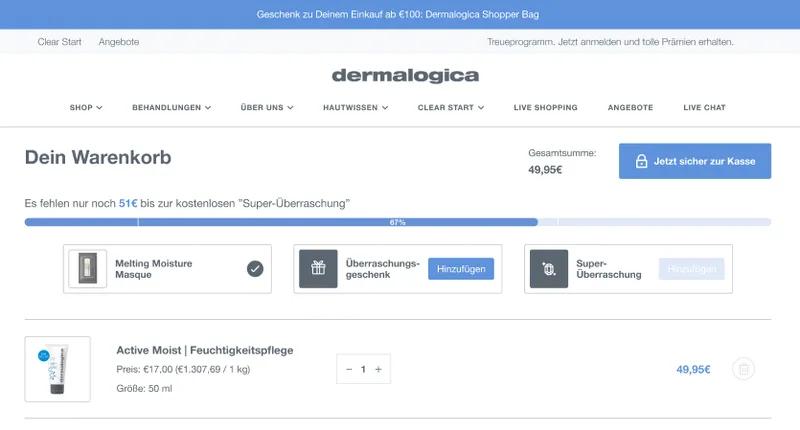Click the Gesamtsumme 49,95€ amount
Viewport: 800px width, 430px height.
(x=545, y=170)
